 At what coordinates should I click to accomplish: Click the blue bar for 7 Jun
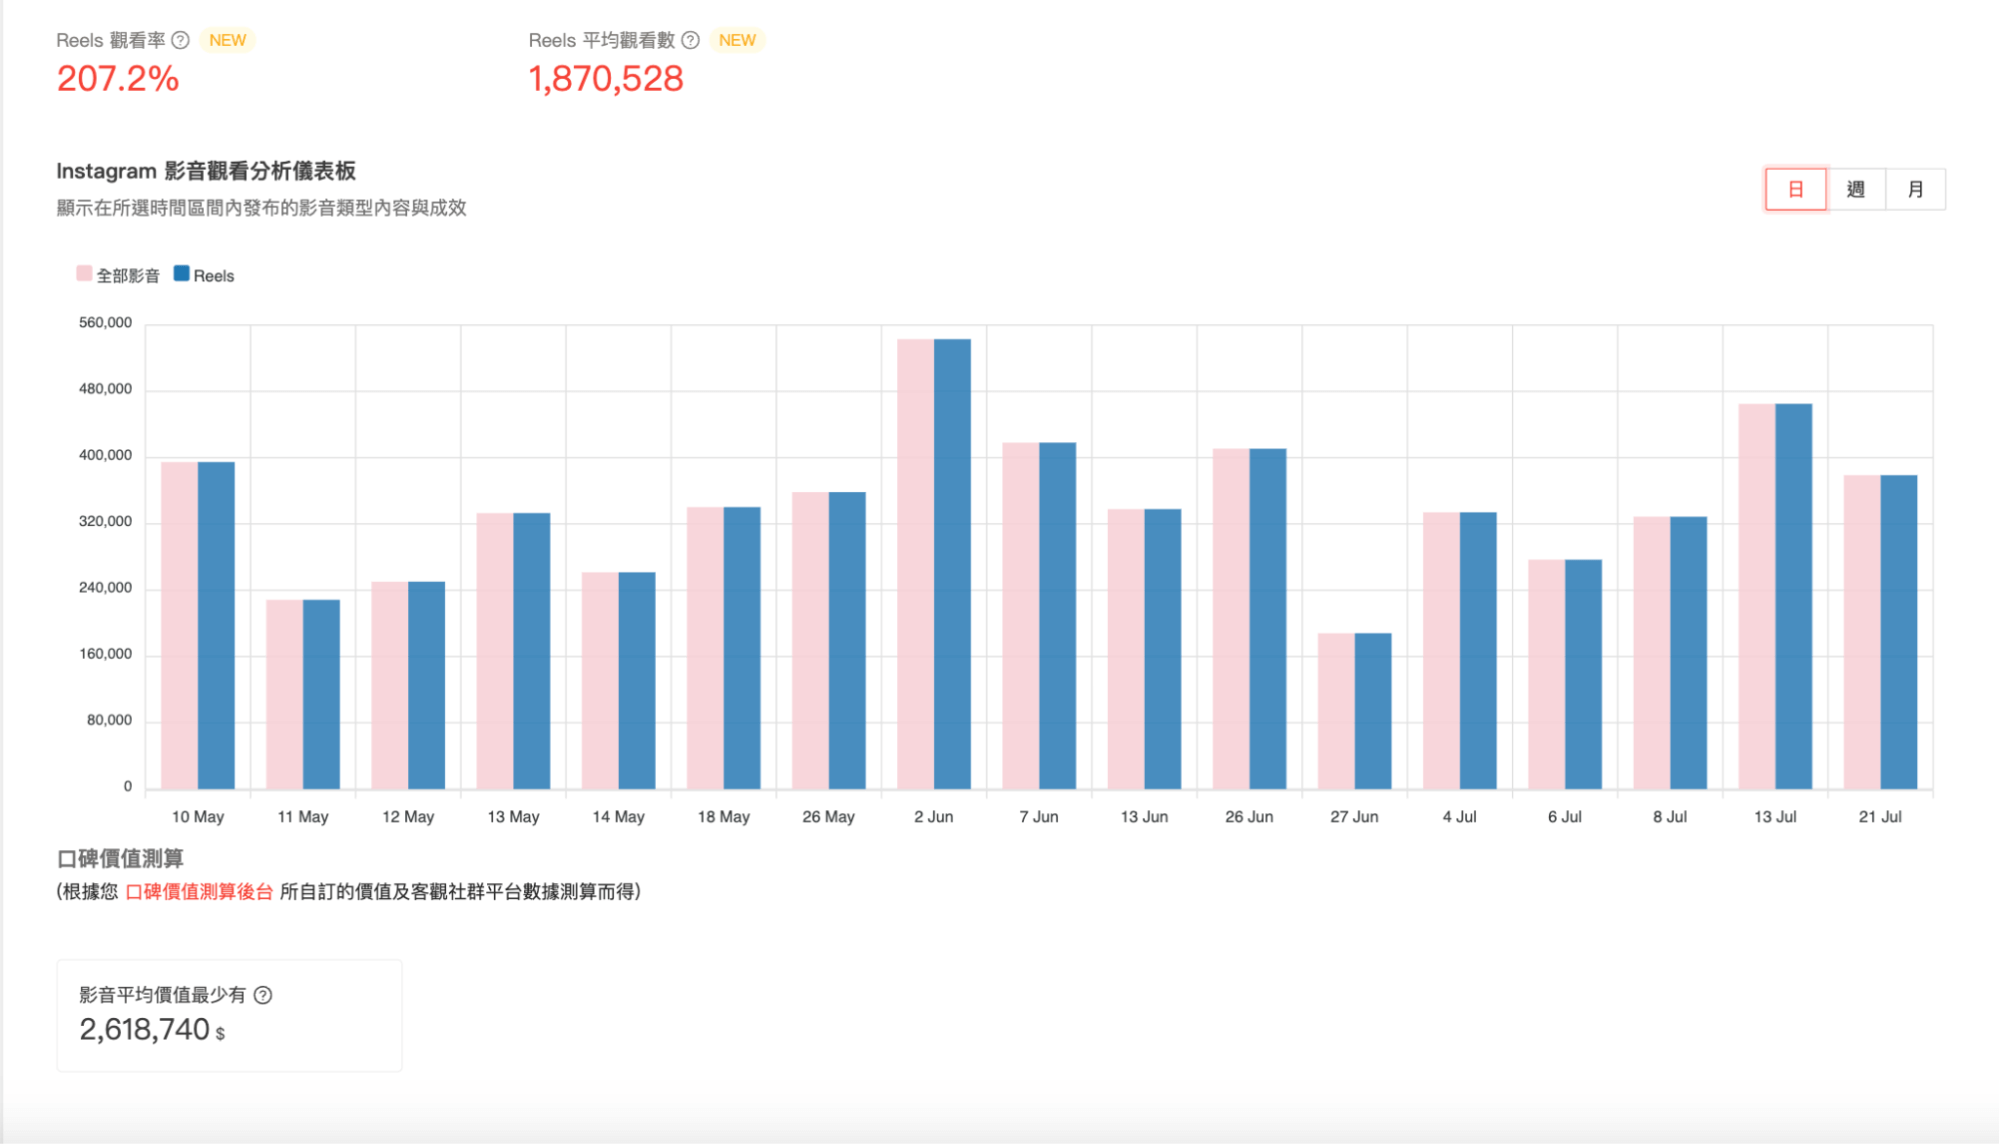pyautogui.click(x=1057, y=616)
